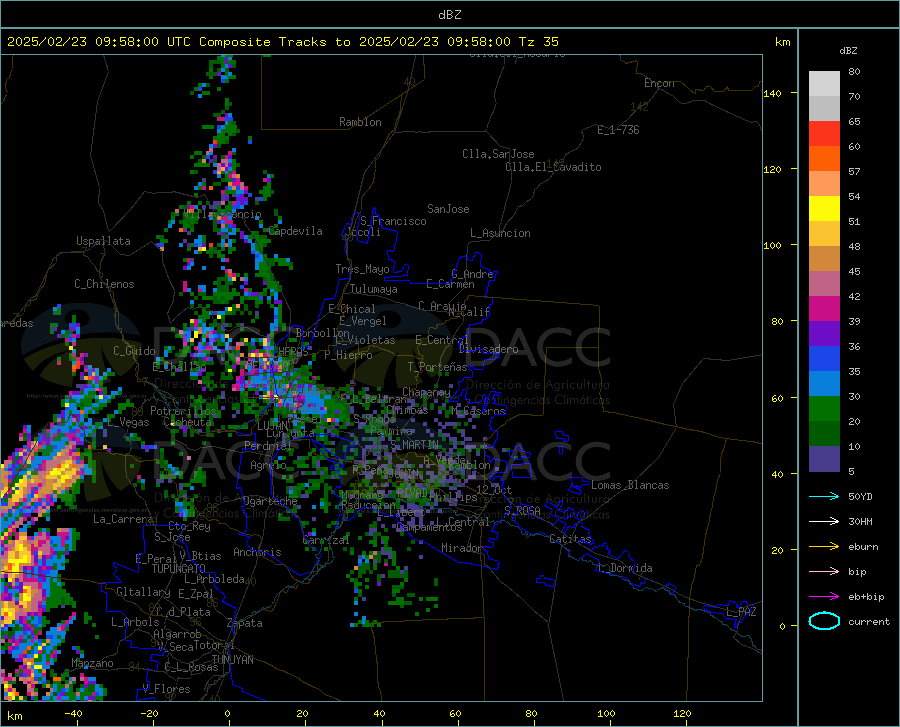Pick the purple 36-39 dBZ swatch

pyautogui.click(x=824, y=334)
